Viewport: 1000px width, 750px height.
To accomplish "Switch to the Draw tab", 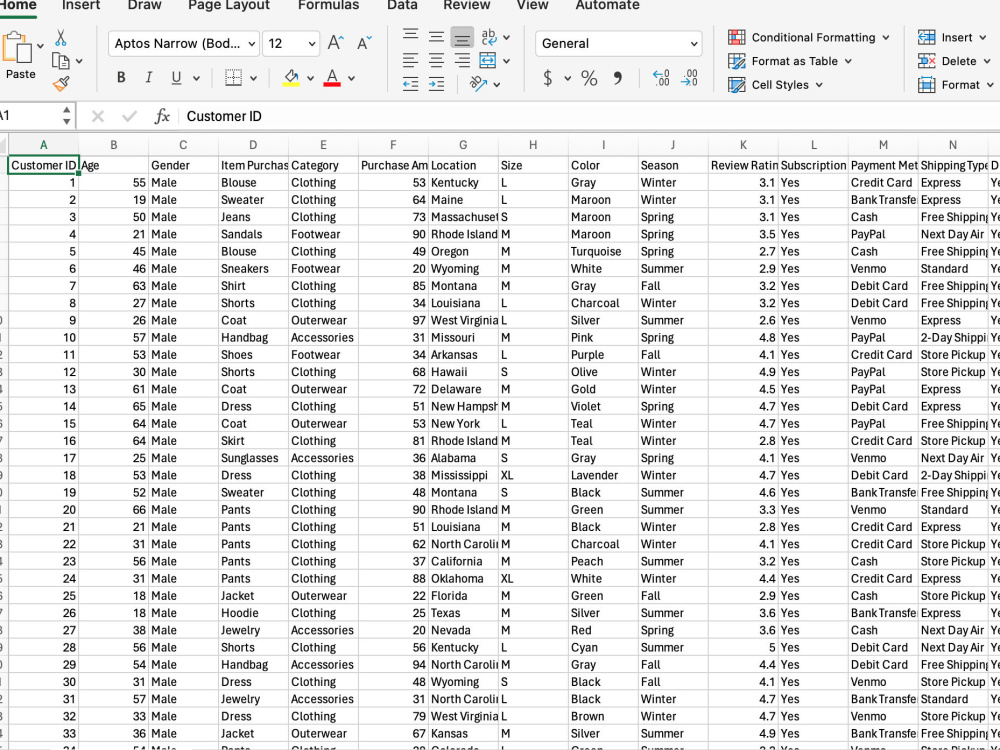I will pos(145,5).
